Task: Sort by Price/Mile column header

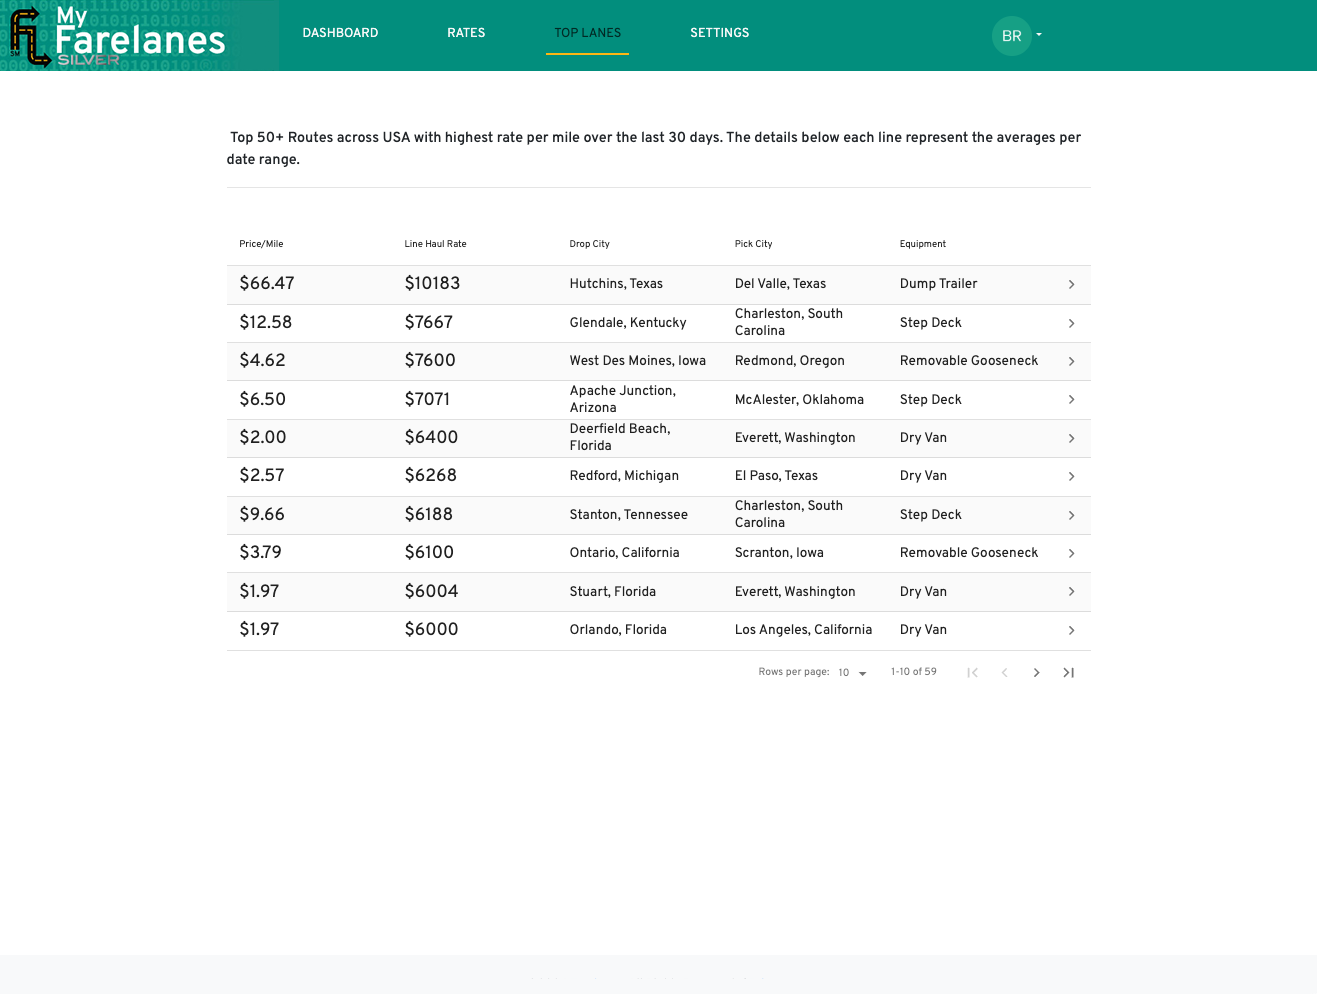Action: tap(261, 244)
